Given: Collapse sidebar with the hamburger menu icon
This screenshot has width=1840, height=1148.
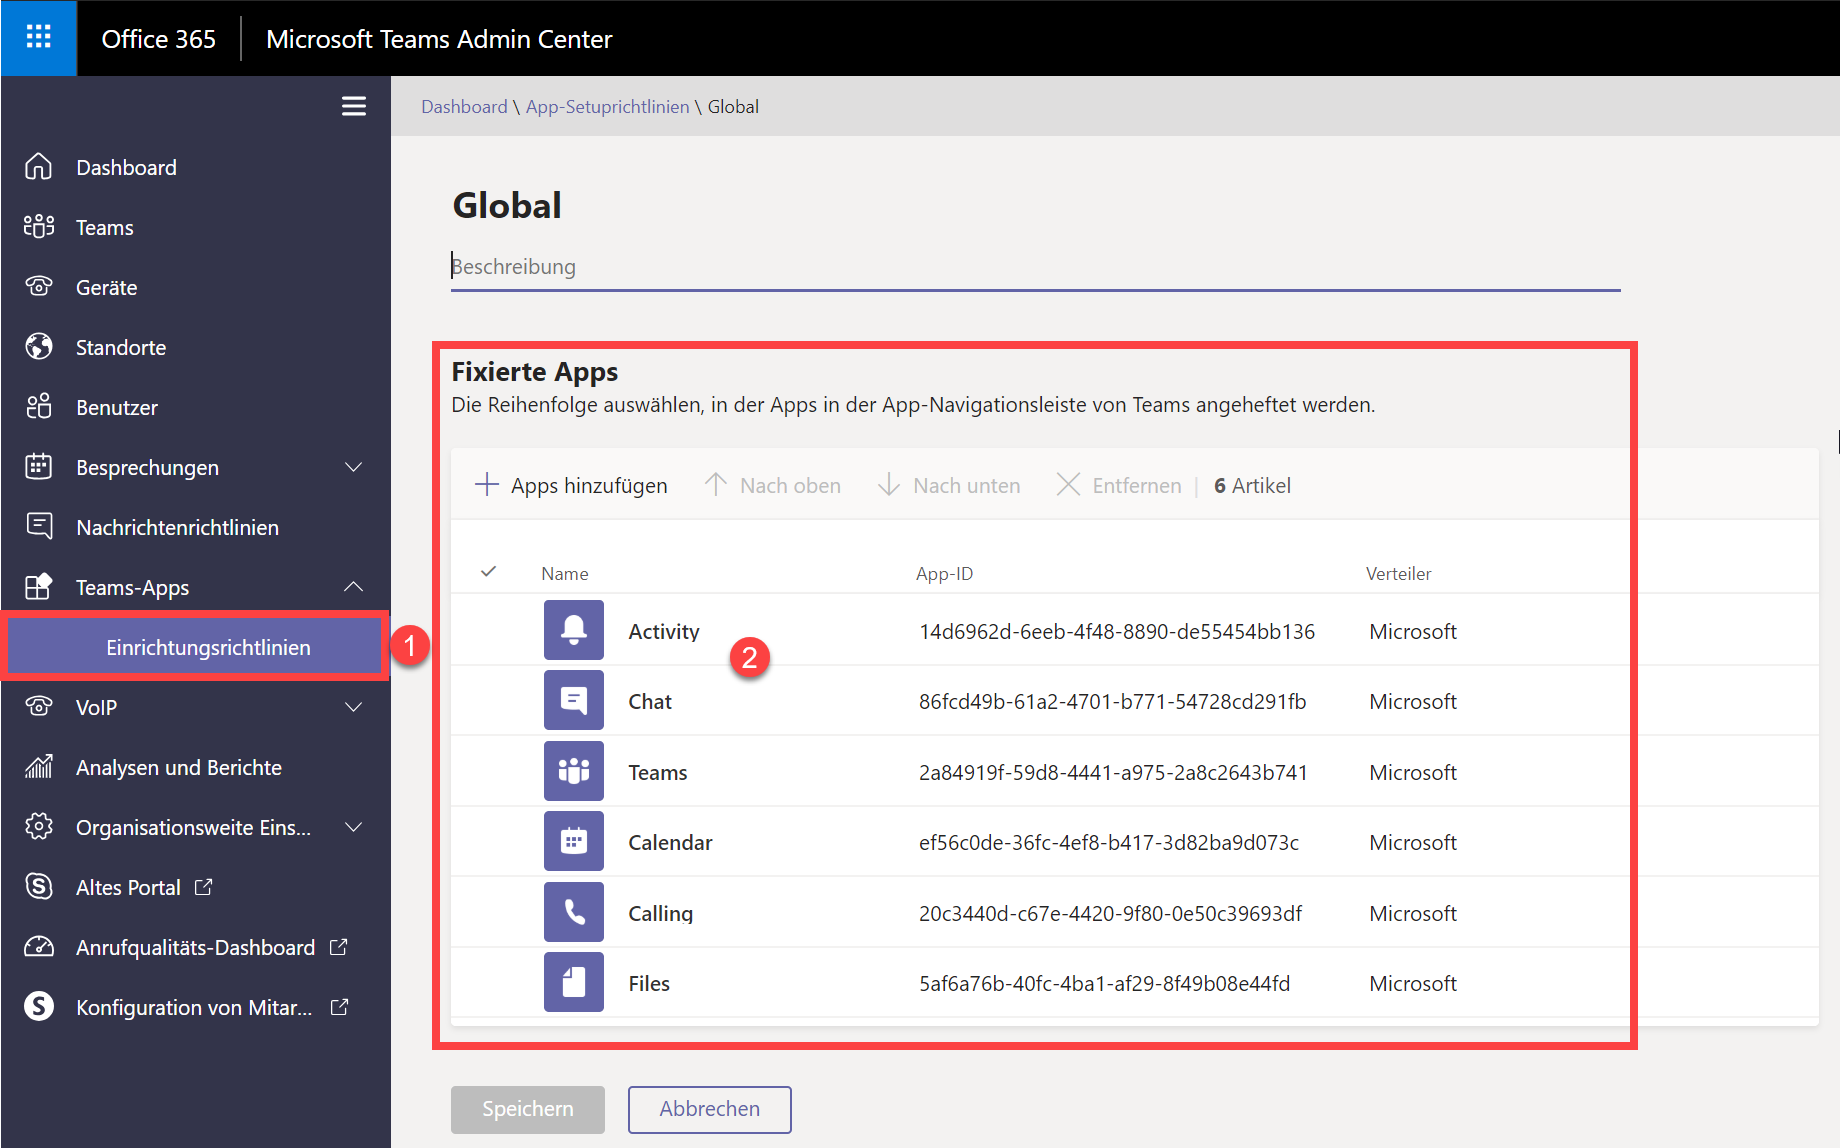Looking at the screenshot, I should click(x=354, y=106).
